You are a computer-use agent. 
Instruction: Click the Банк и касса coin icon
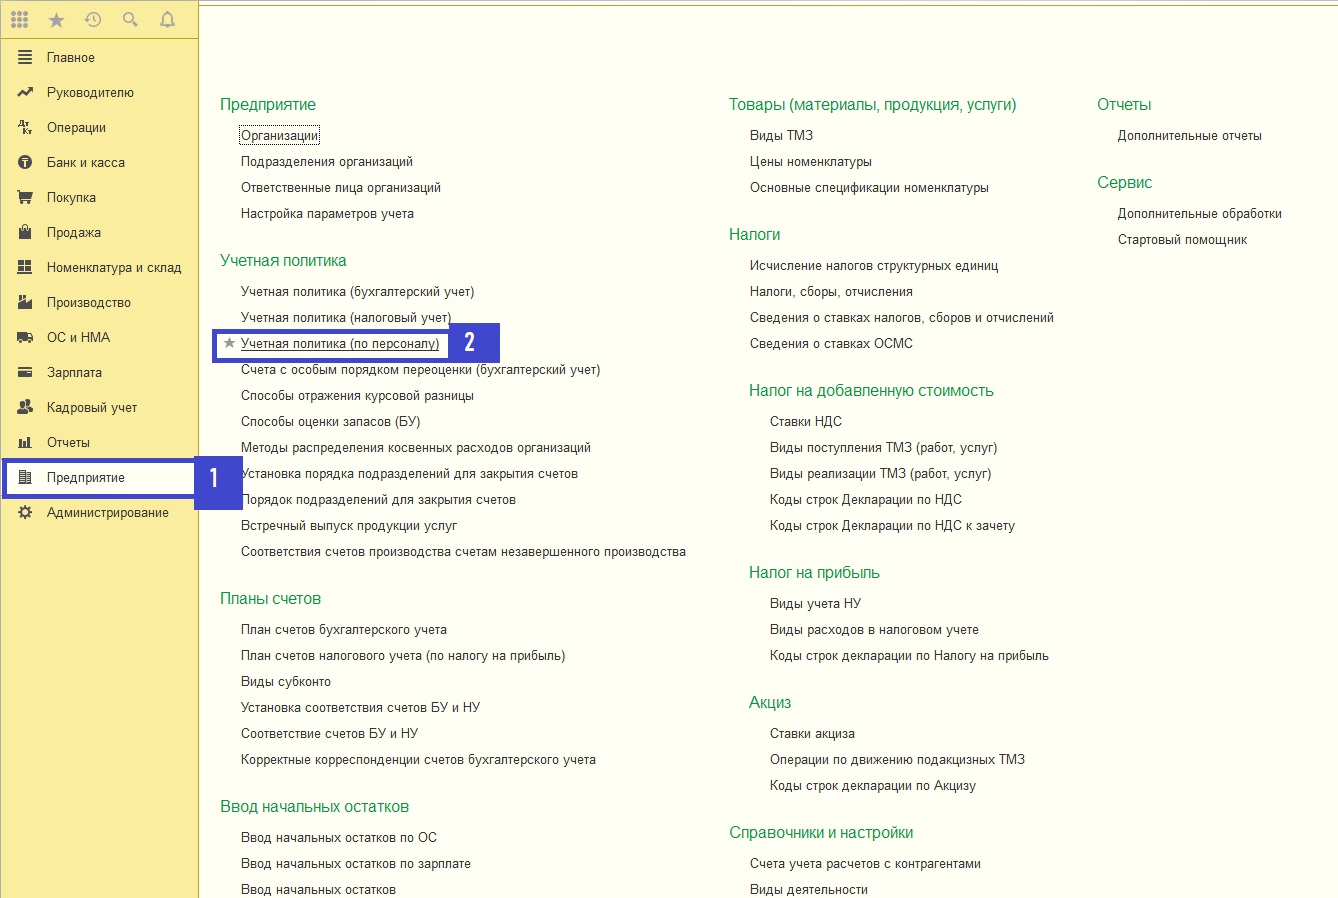point(25,162)
